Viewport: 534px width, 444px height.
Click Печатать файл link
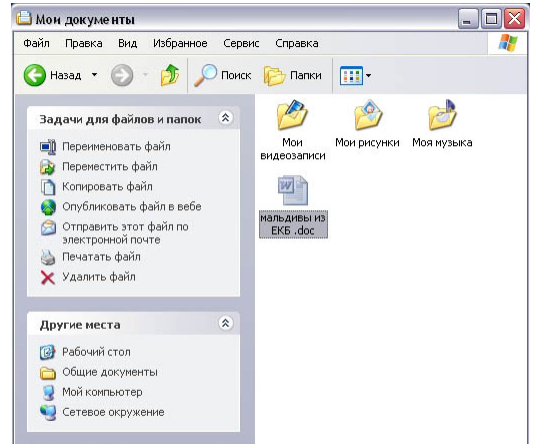click(101, 257)
